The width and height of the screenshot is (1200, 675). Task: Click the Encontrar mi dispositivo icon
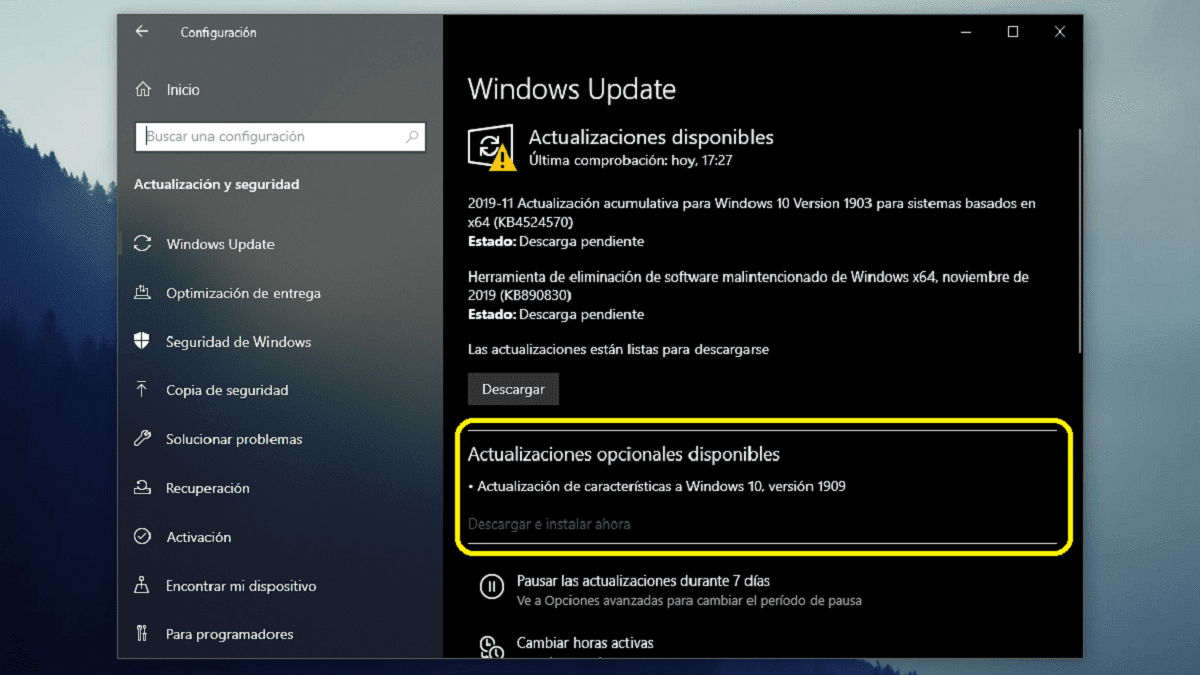tap(143, 586)
